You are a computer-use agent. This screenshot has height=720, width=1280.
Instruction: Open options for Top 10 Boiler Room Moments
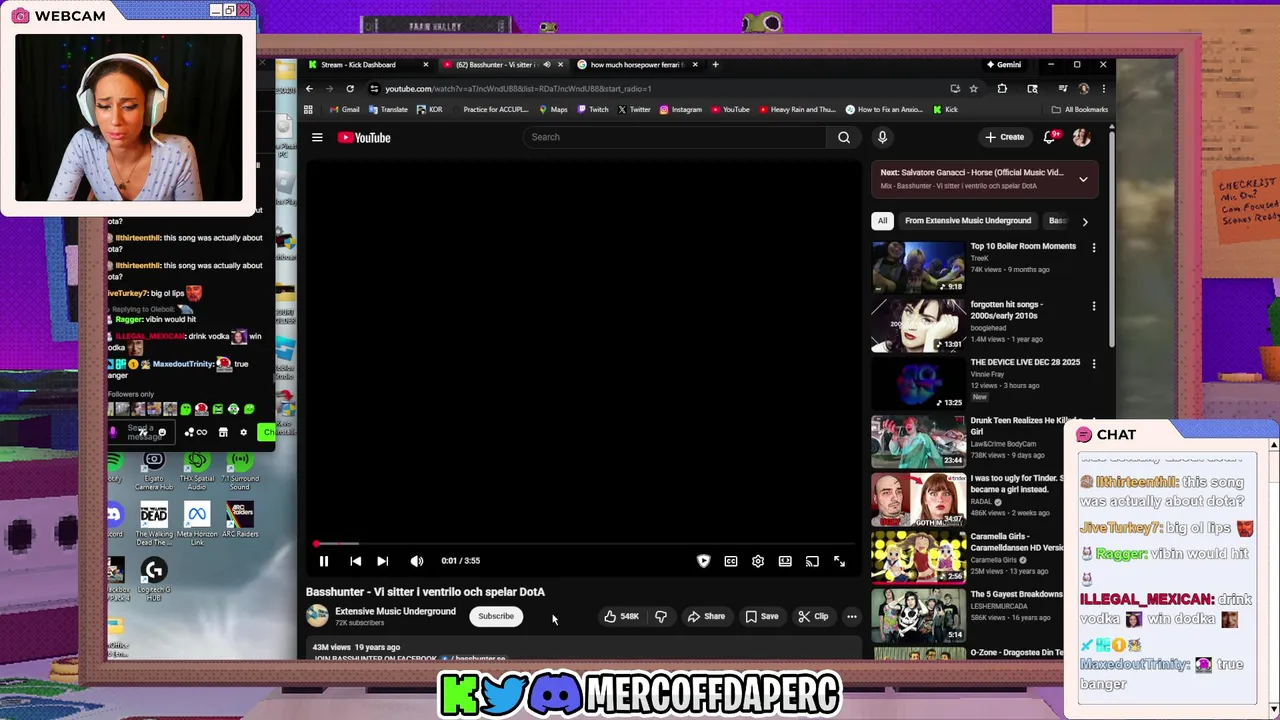click(x=1093, y=247)
